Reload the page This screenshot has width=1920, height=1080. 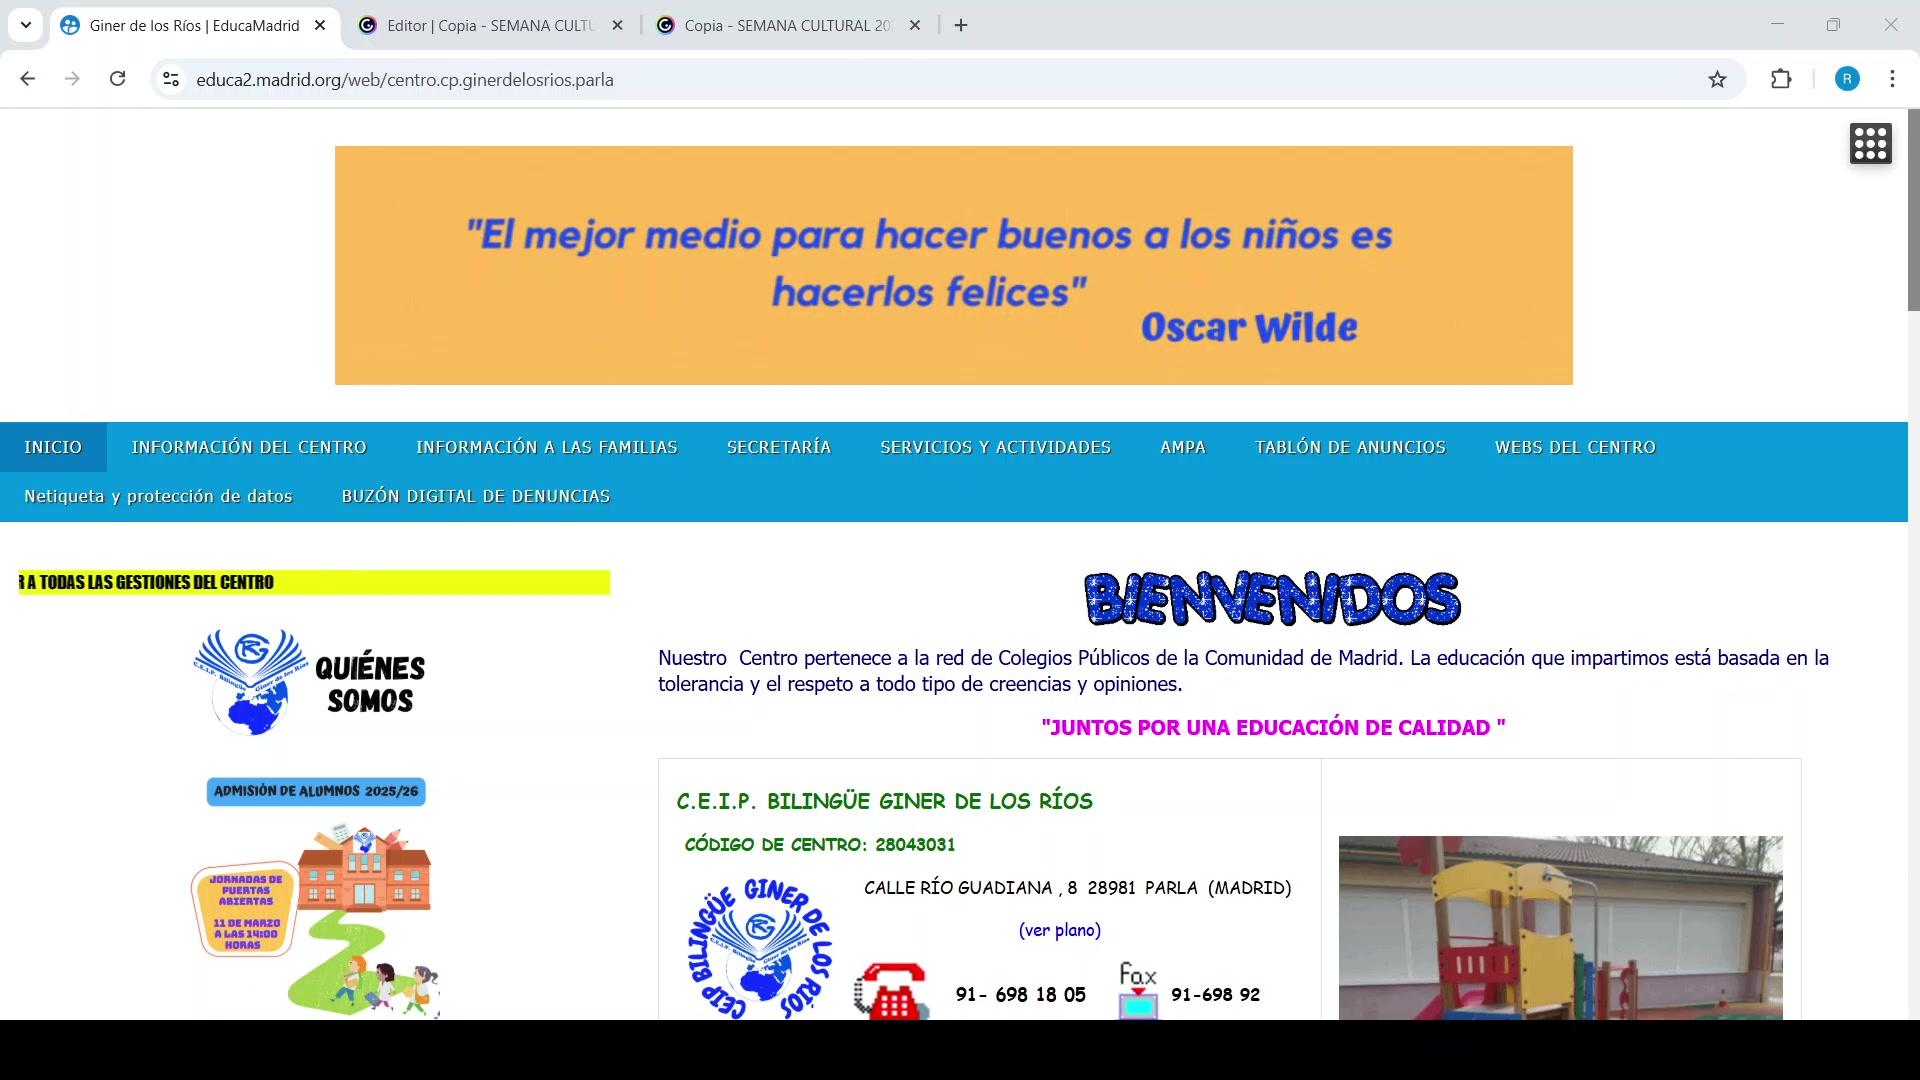pyautogui.click(x=117, y=79)
